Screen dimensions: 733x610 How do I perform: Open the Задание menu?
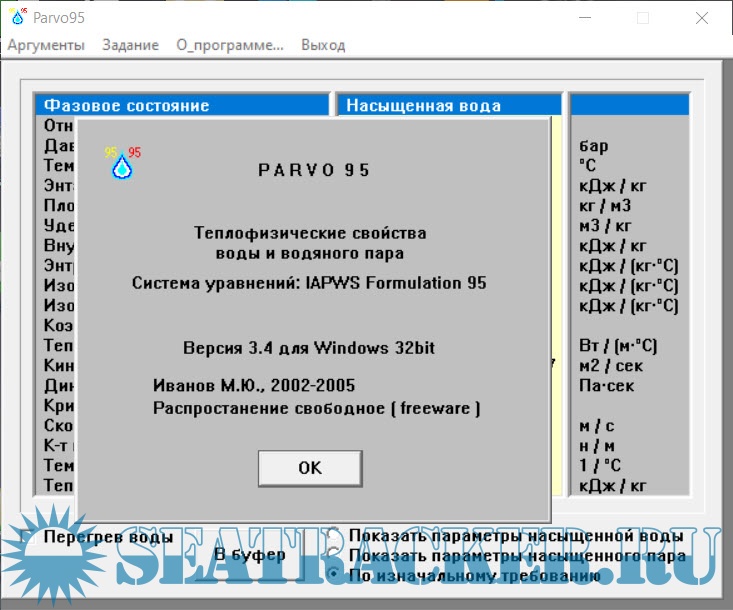point(130,45)
